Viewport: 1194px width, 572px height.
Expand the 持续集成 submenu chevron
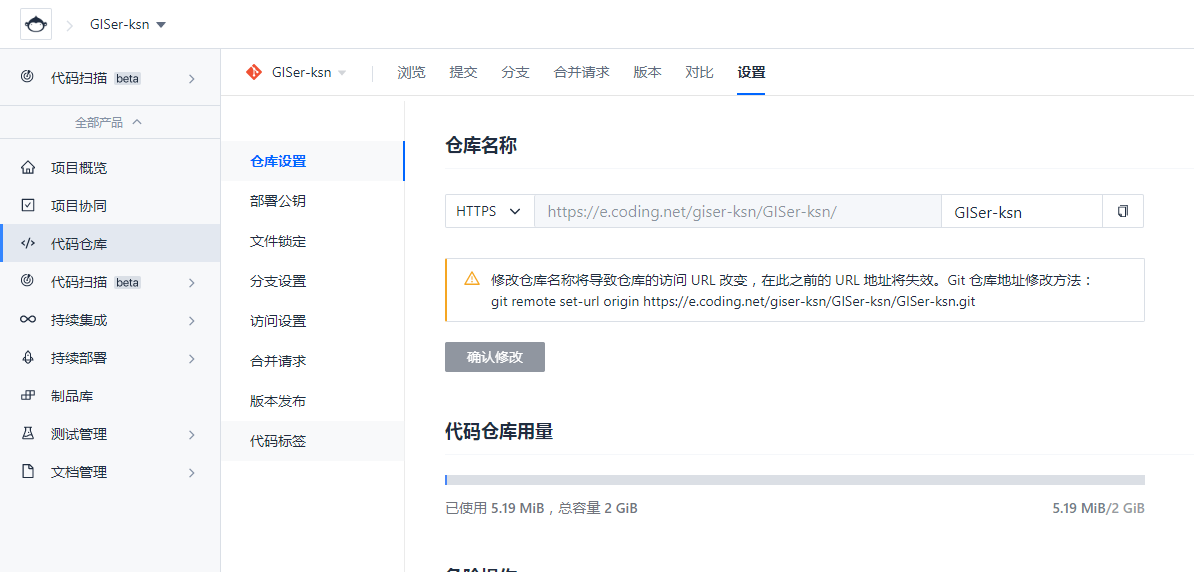pos(192,320)
